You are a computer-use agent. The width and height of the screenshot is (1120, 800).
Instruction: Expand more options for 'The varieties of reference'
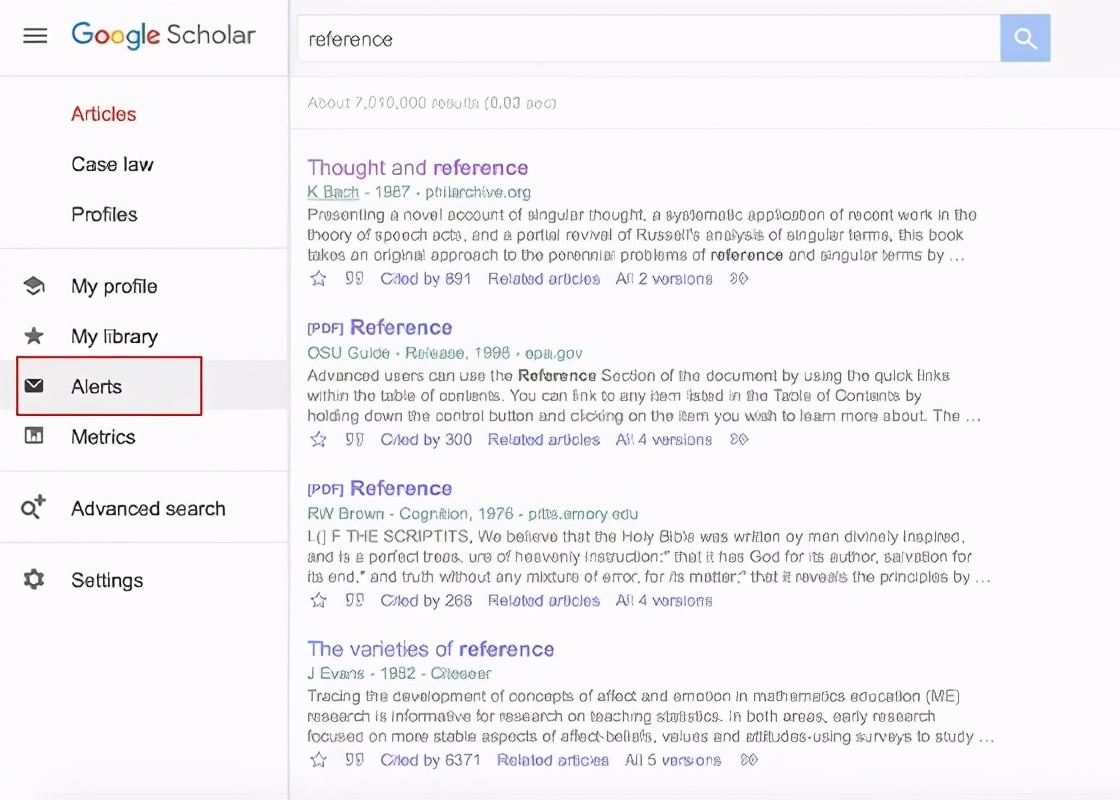[748, 760]
